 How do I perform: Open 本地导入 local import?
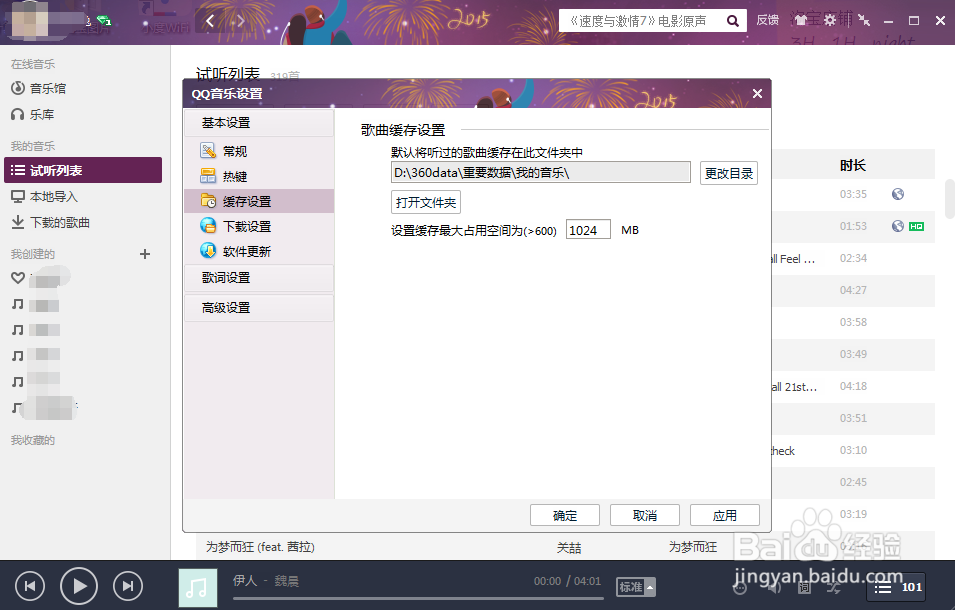click(44, 197)
